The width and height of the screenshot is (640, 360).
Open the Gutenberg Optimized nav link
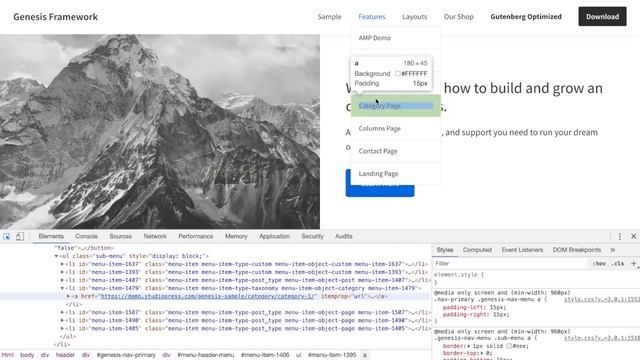click(x=526, y=17)
